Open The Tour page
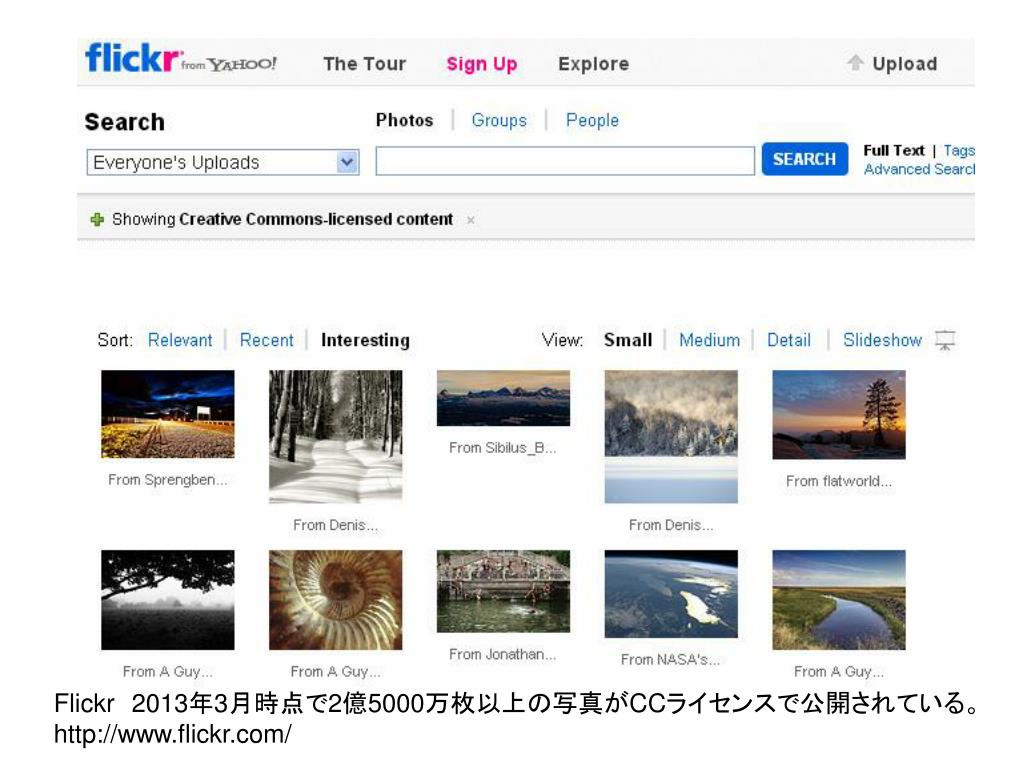Image resolution: width=1024 pixels, height=768 pixels. (x=364, y=64)
